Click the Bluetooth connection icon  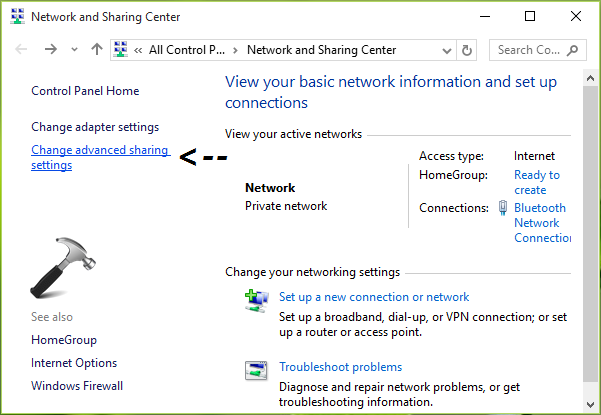(x=503, y=208)
